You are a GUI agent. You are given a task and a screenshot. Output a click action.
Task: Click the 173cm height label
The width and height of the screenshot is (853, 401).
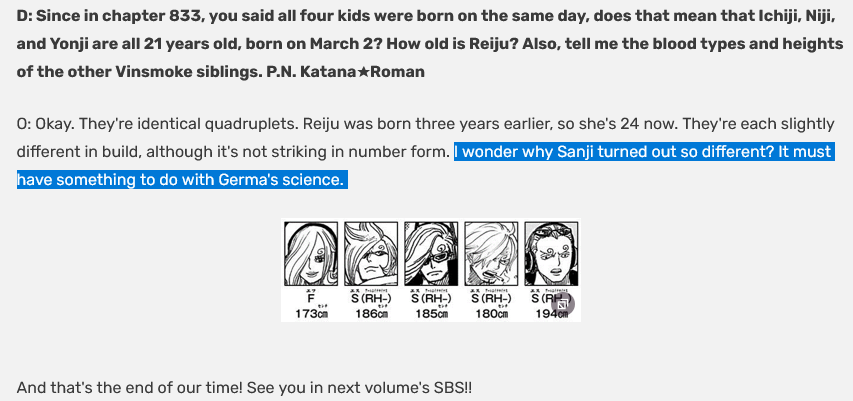pyautogui.click(x=311, y=314)
